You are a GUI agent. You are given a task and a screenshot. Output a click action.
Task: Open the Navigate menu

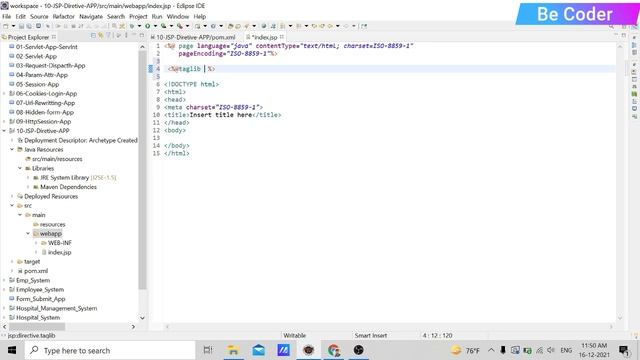point(91,16)
